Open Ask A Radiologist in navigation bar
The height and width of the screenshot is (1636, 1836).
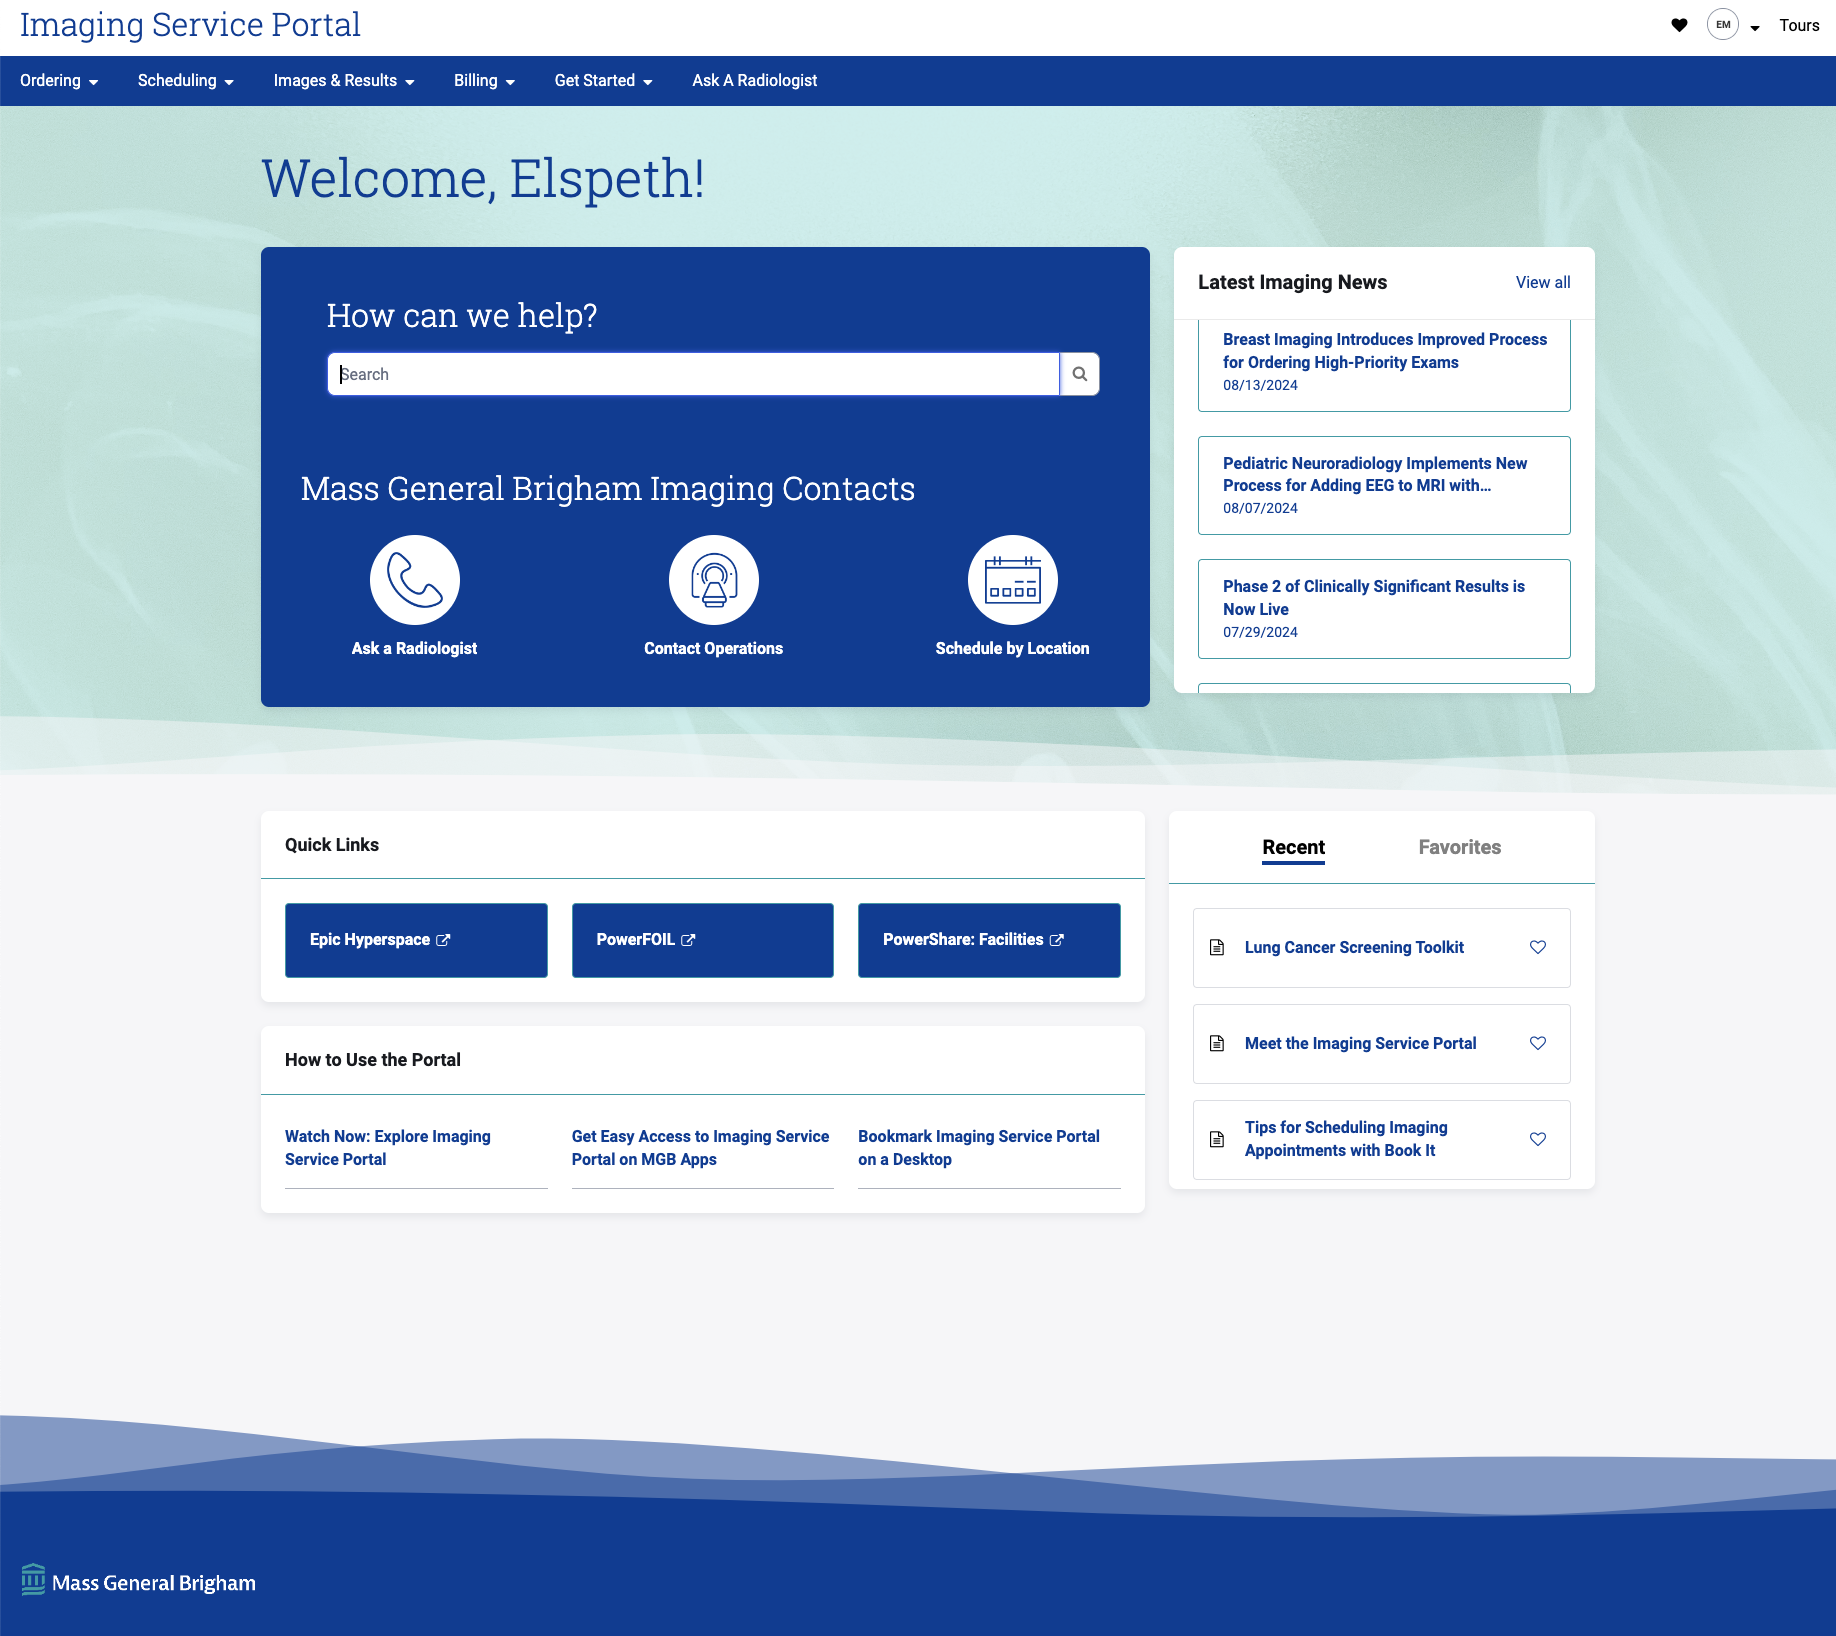pyautogui.click(x=755, y=80)
